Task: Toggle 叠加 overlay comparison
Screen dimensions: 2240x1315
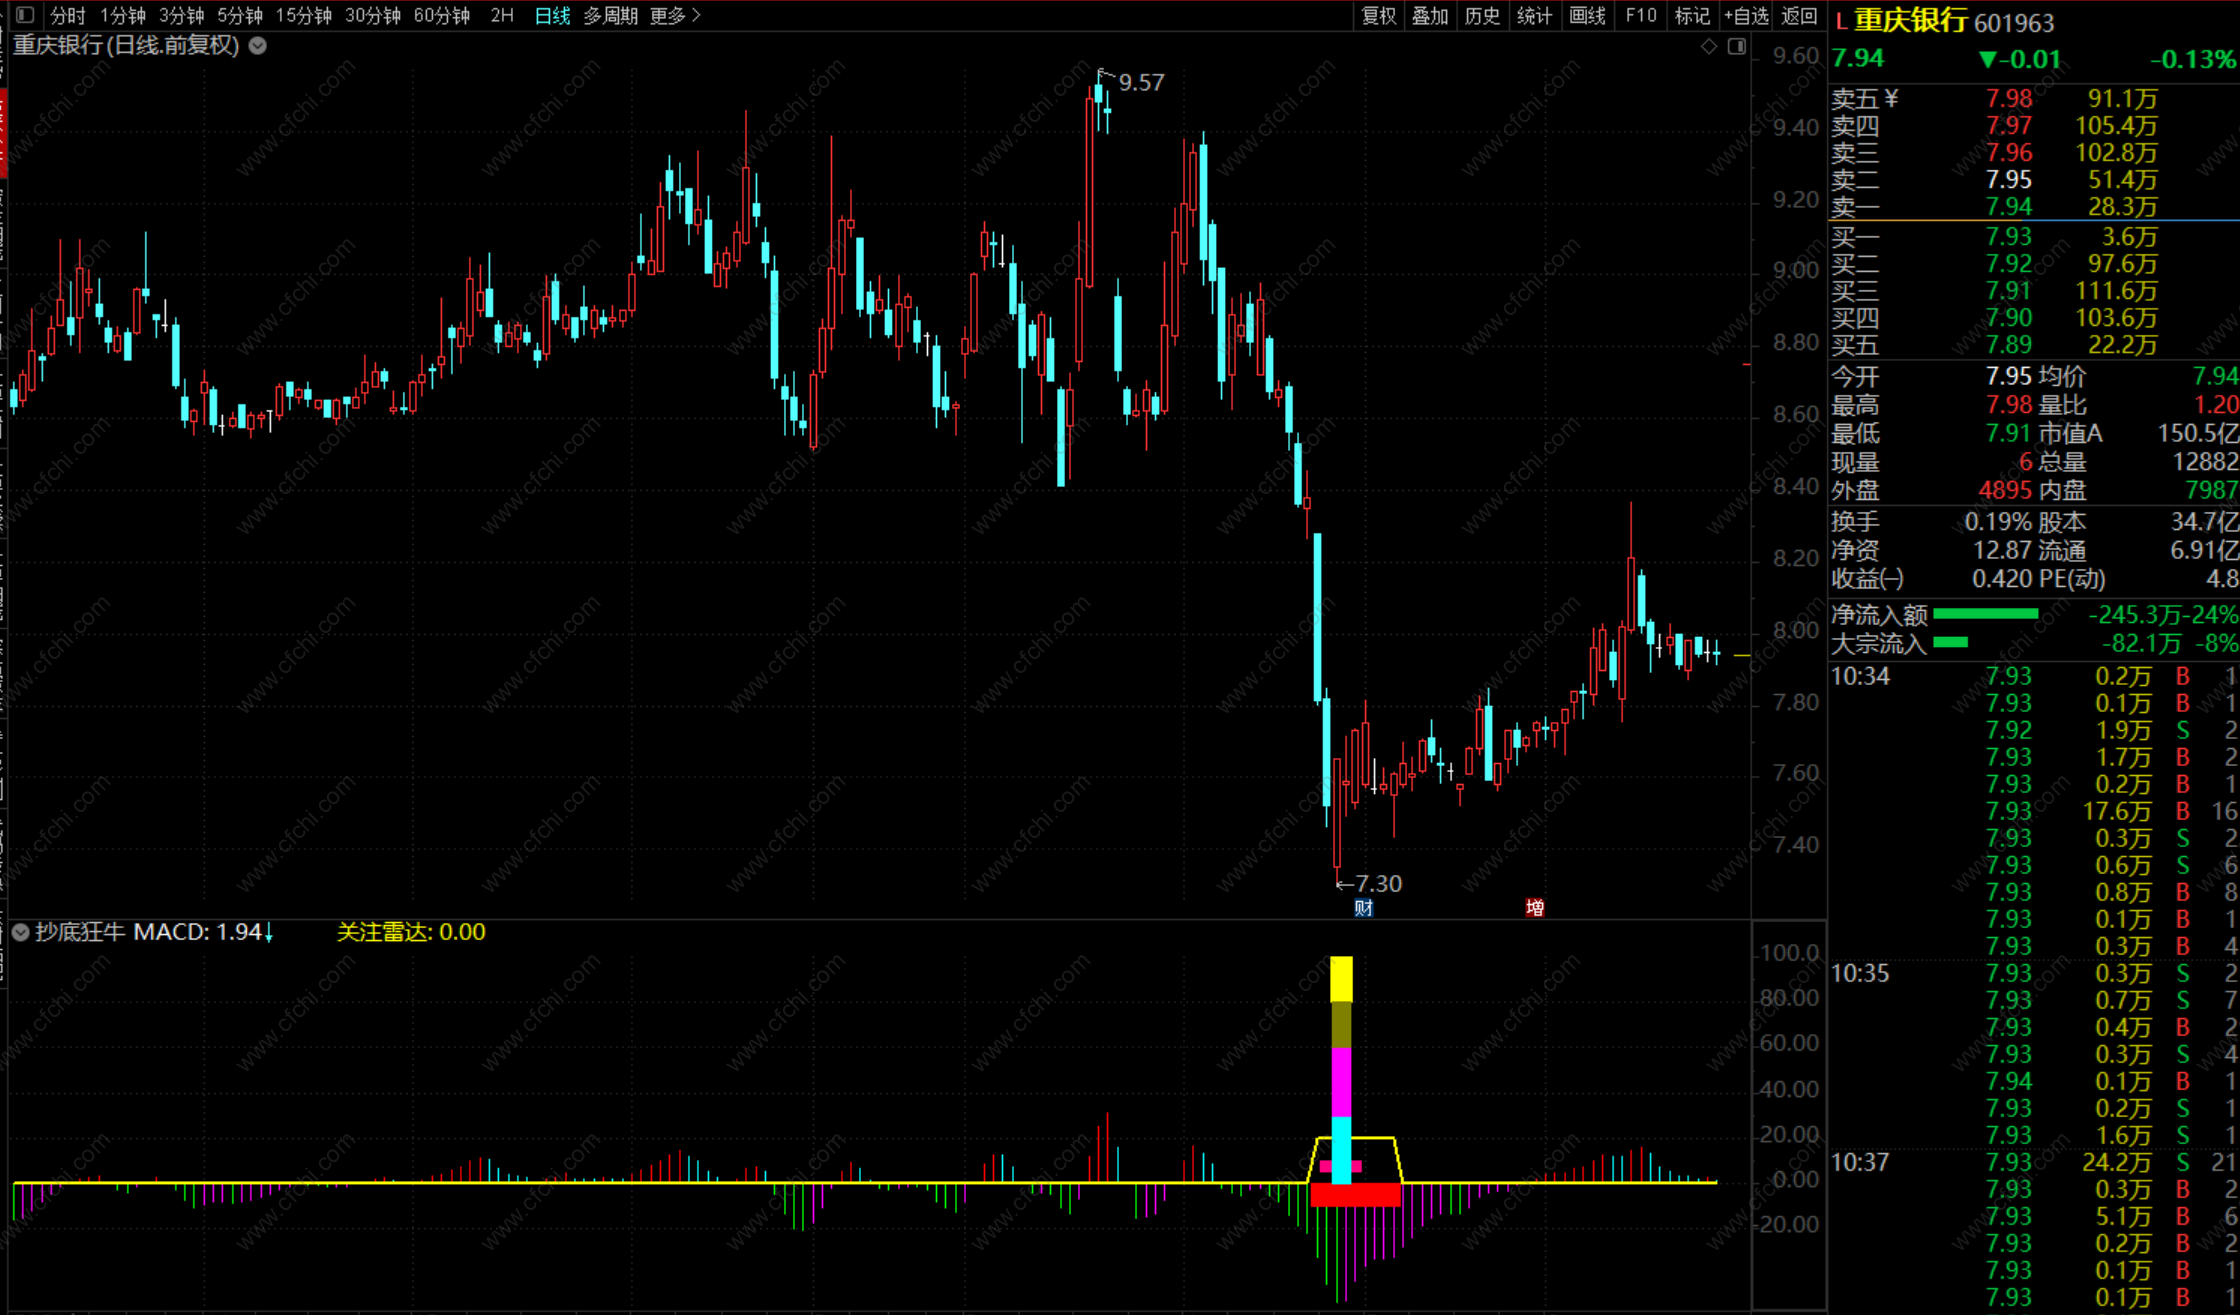Action: pos(1430,15)
